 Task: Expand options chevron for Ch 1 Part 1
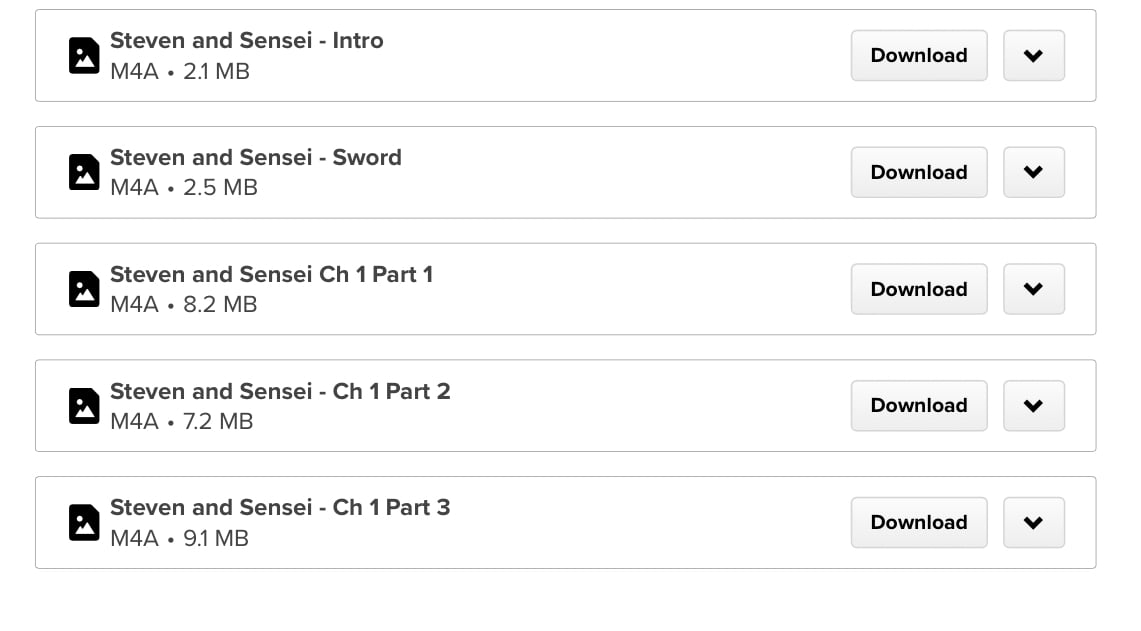[1033, 289]
